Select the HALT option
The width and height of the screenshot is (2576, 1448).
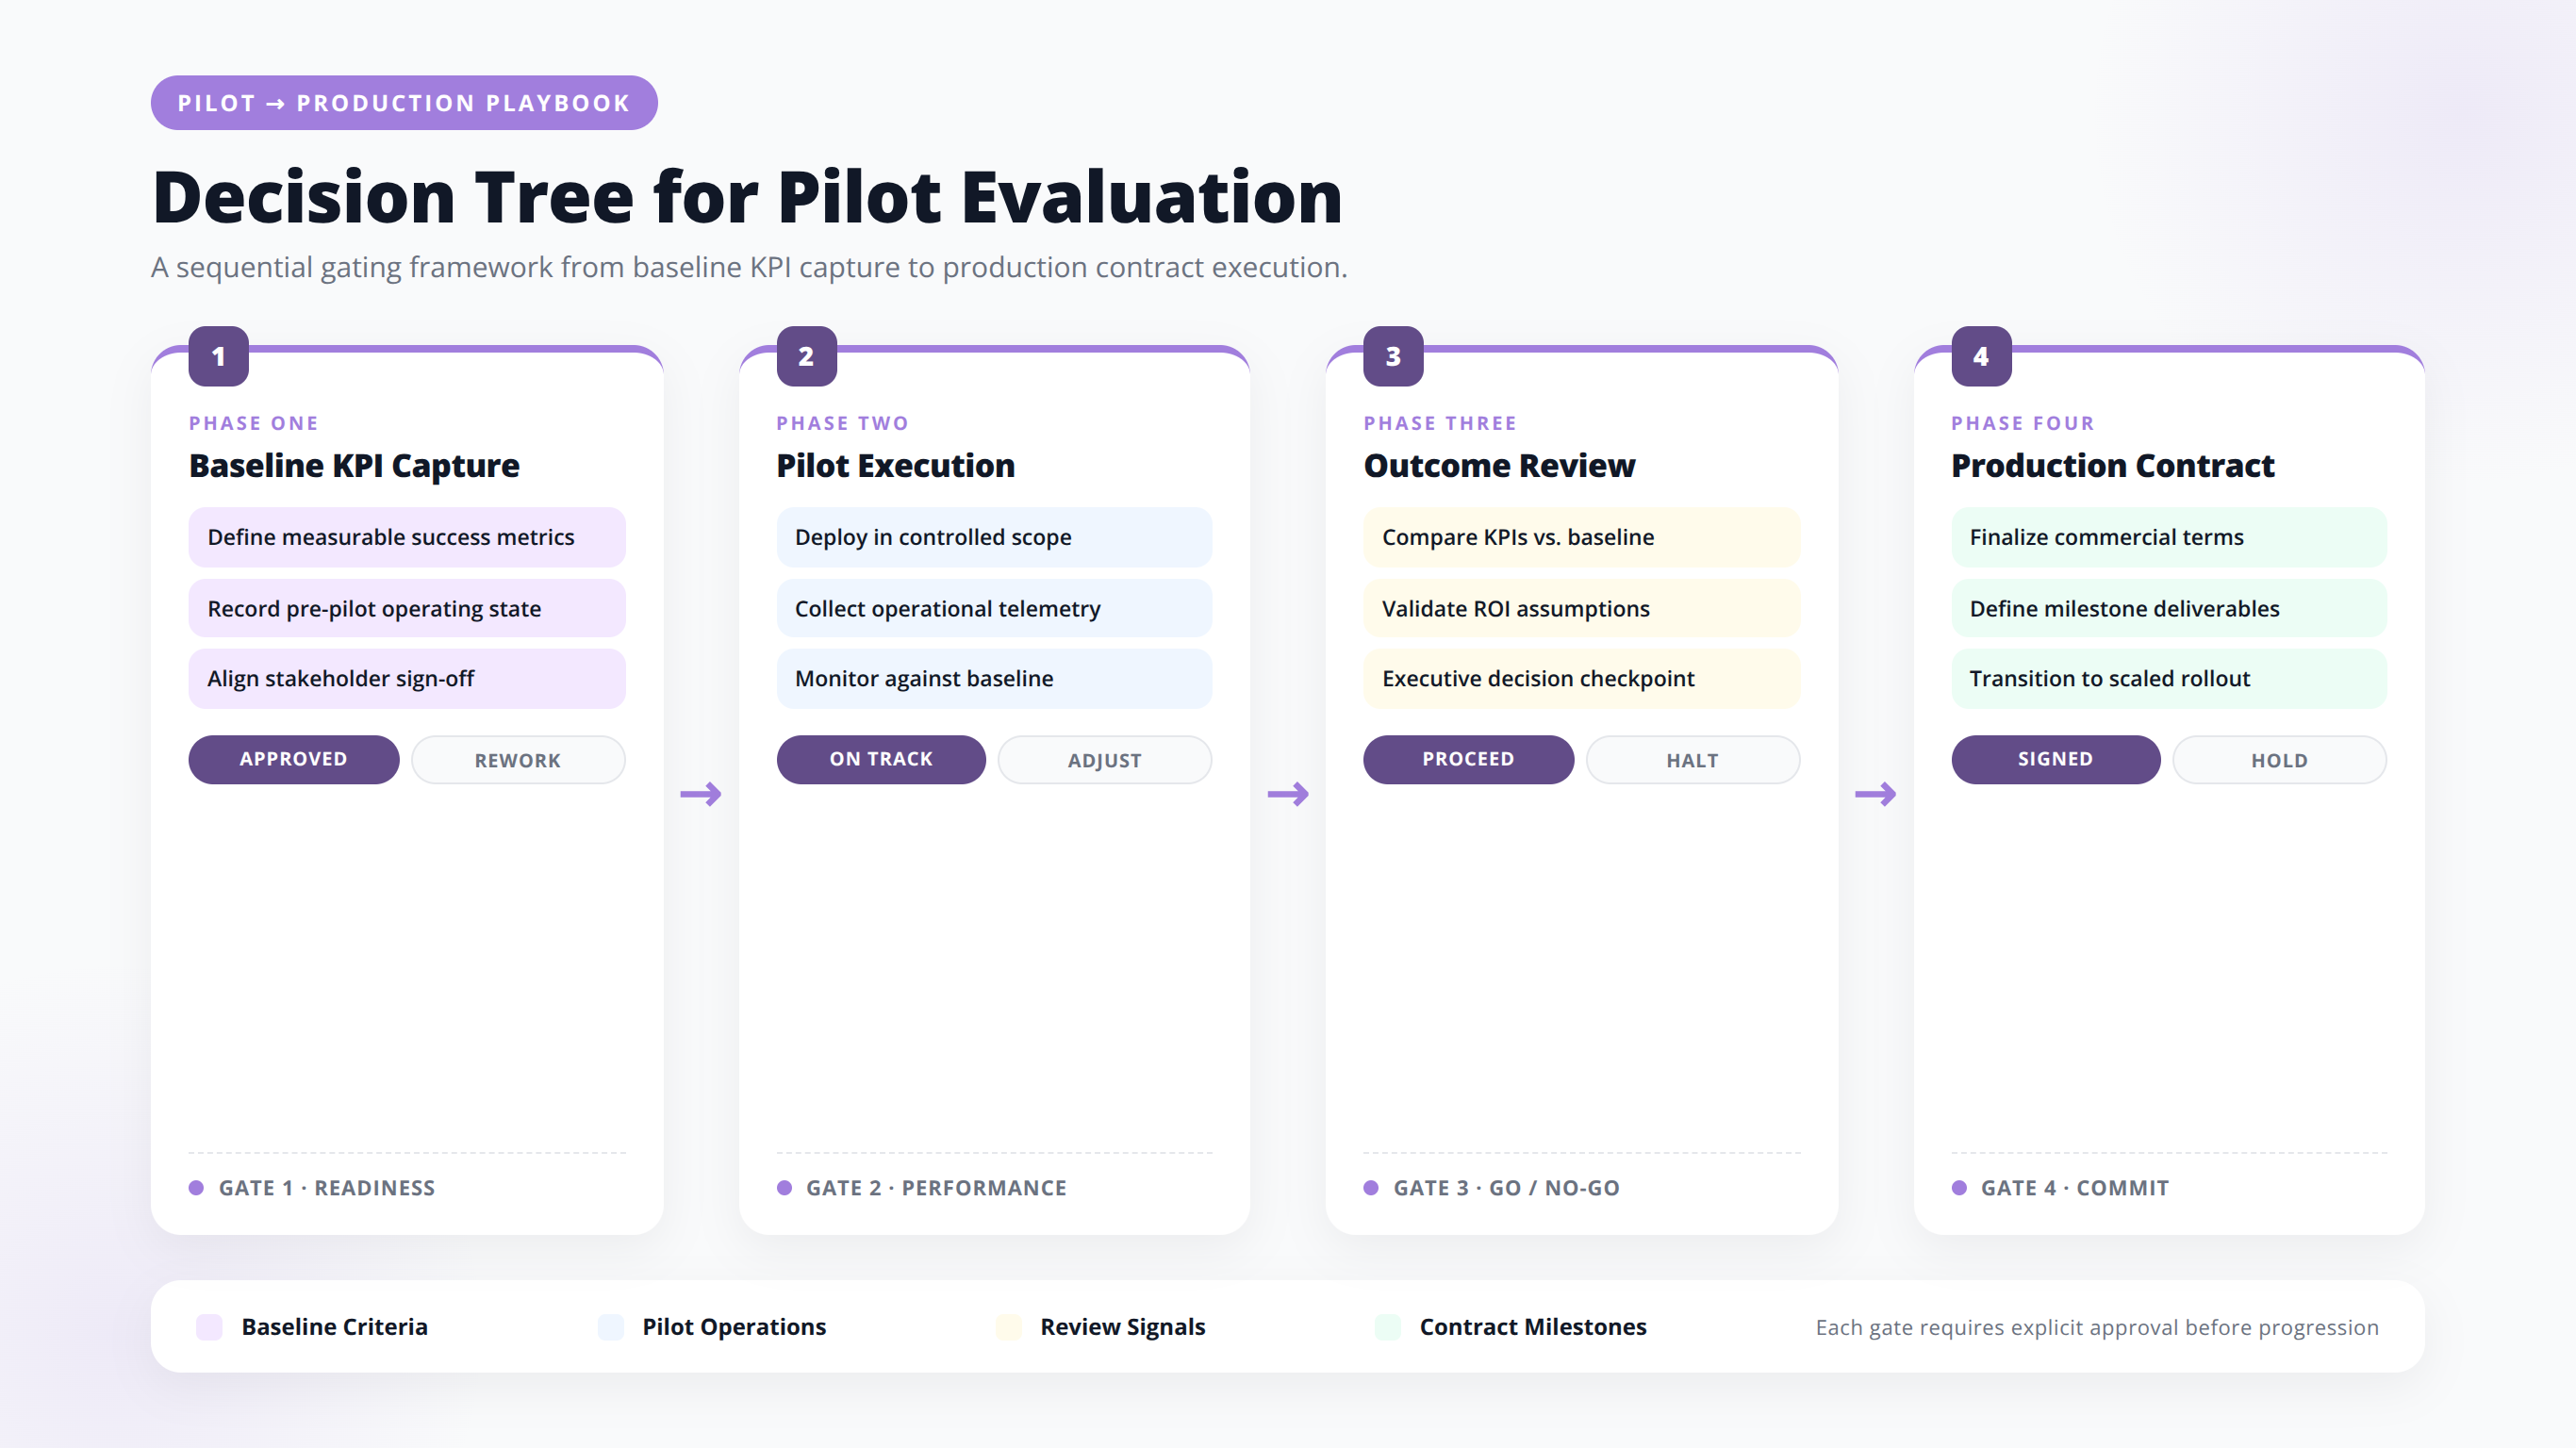tap(1693, 760)
